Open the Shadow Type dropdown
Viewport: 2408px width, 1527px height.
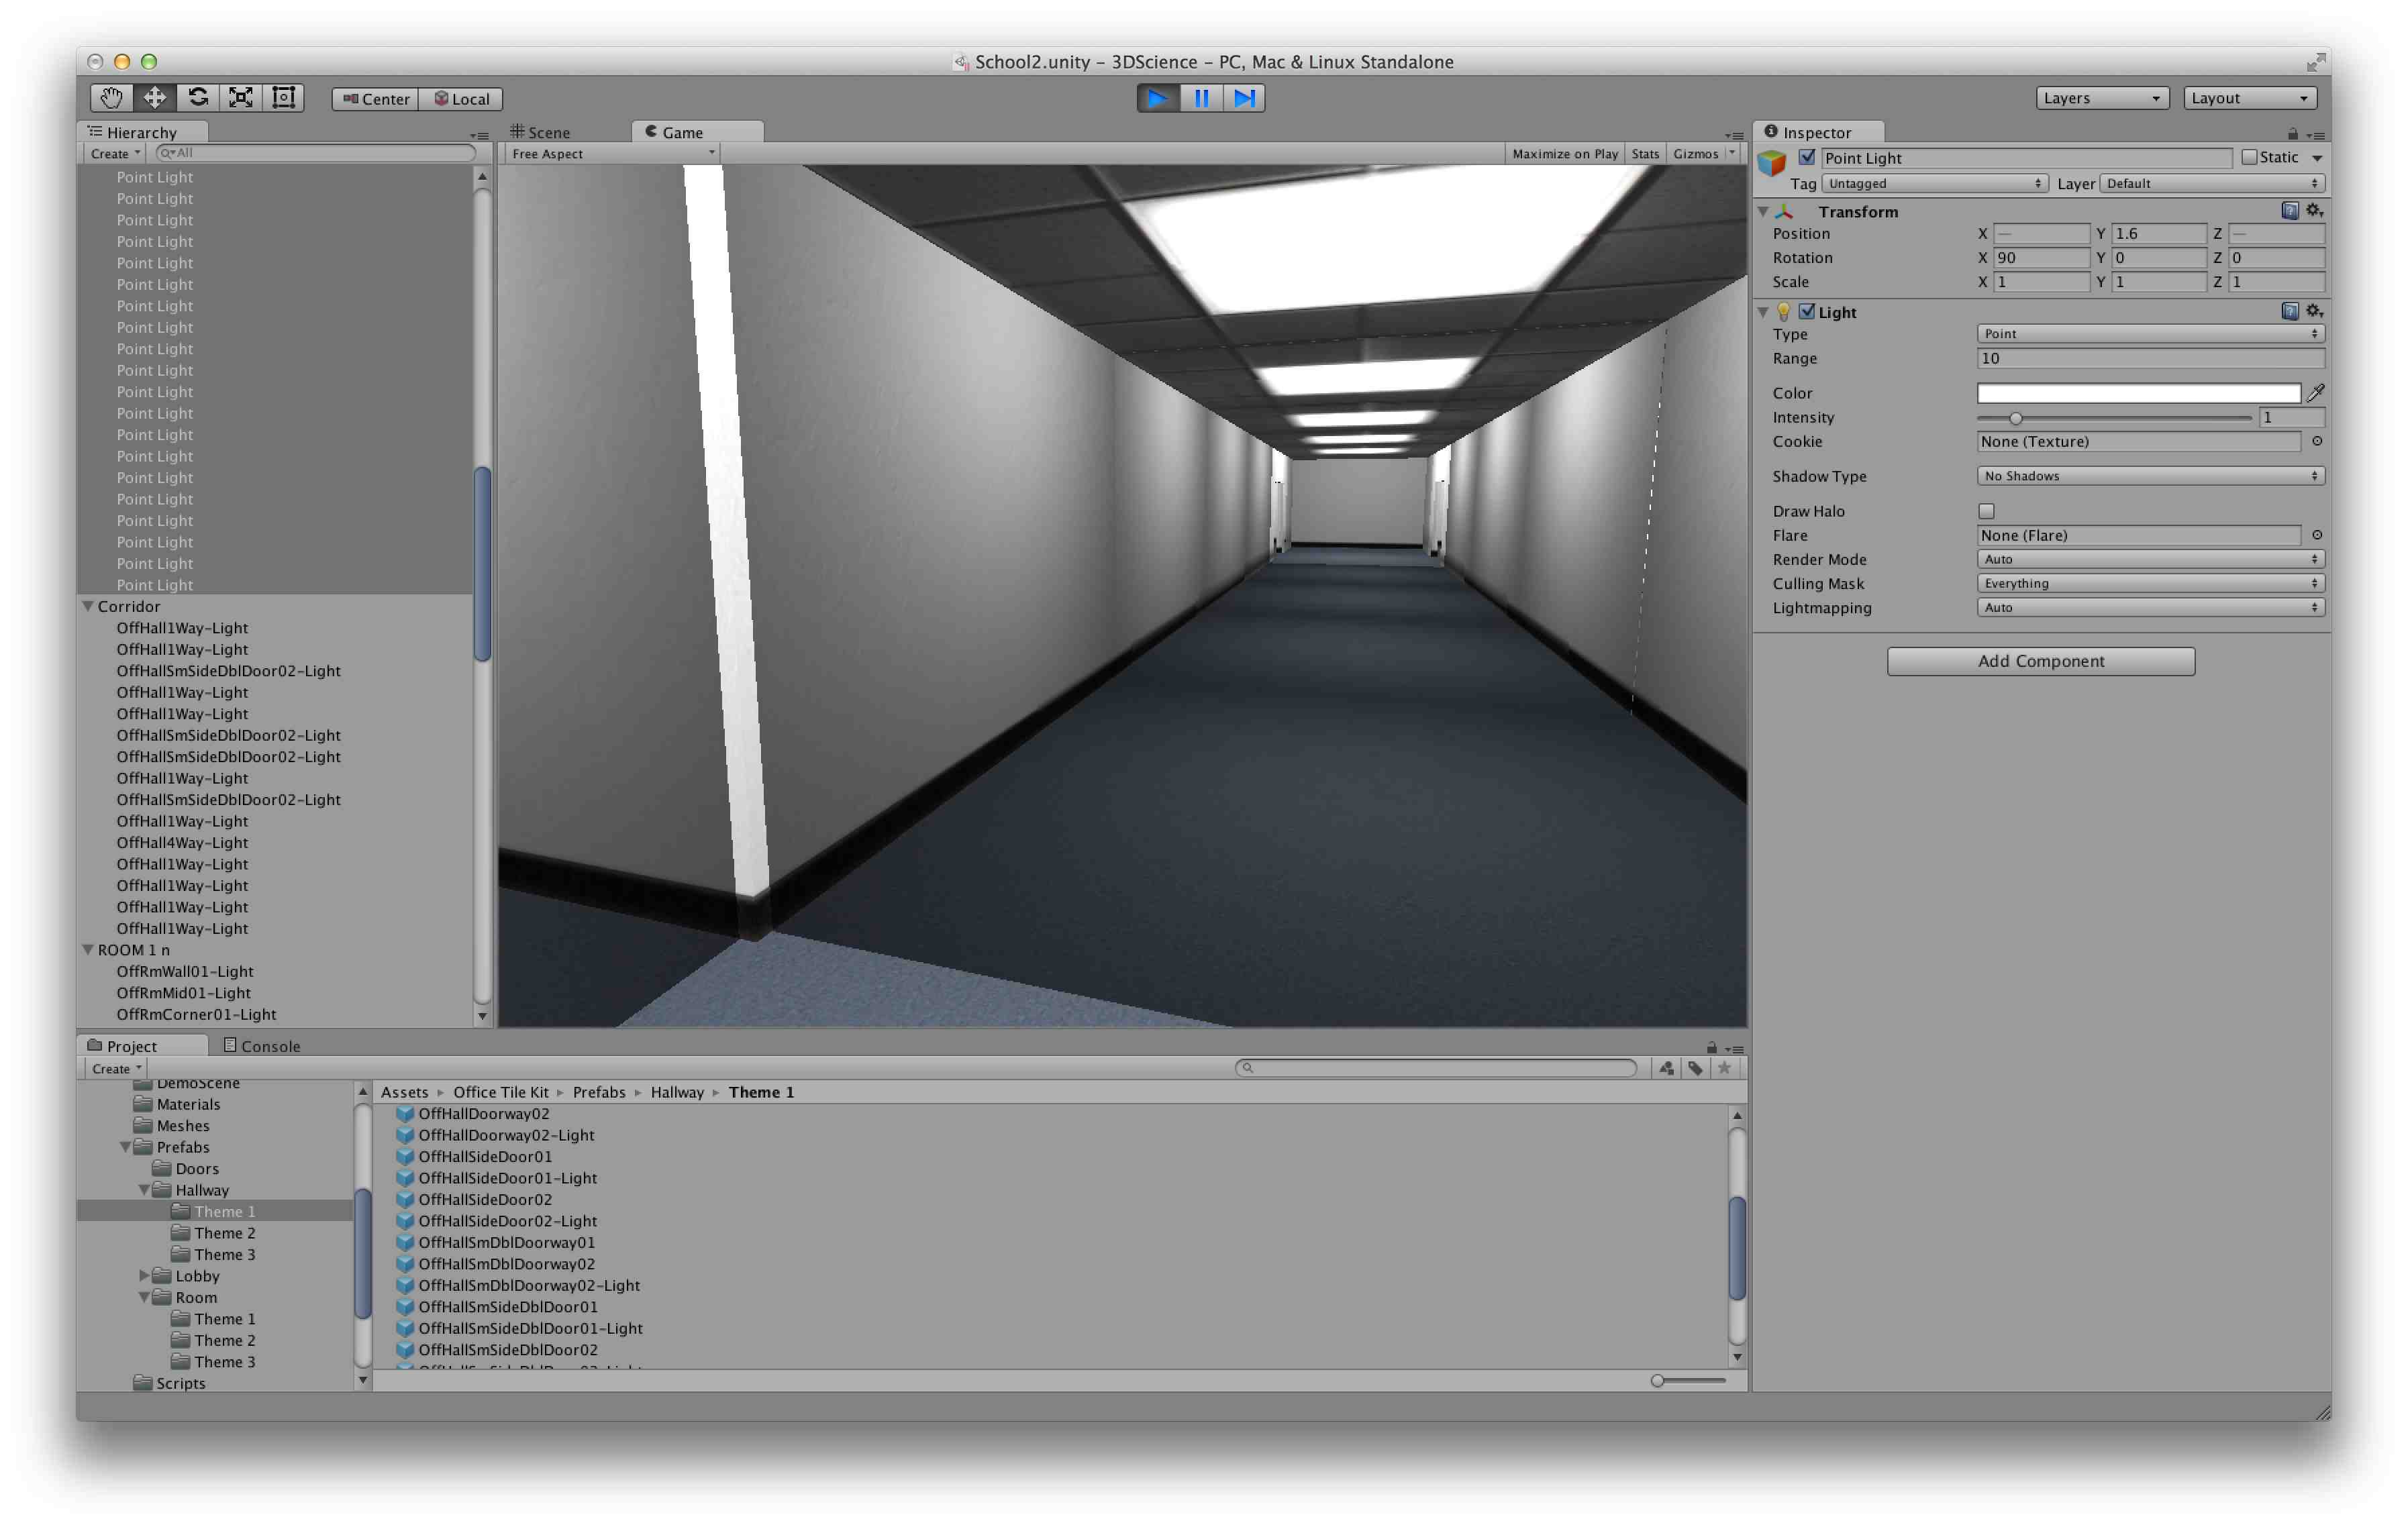2149,476
